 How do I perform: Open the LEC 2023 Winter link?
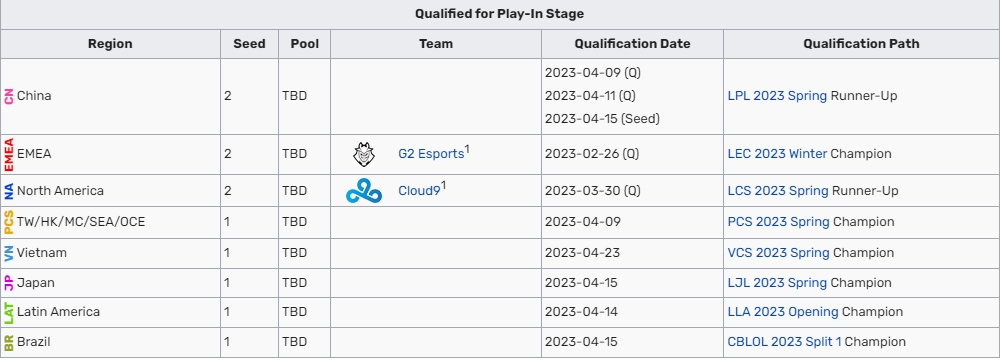(x=777, y=154)
